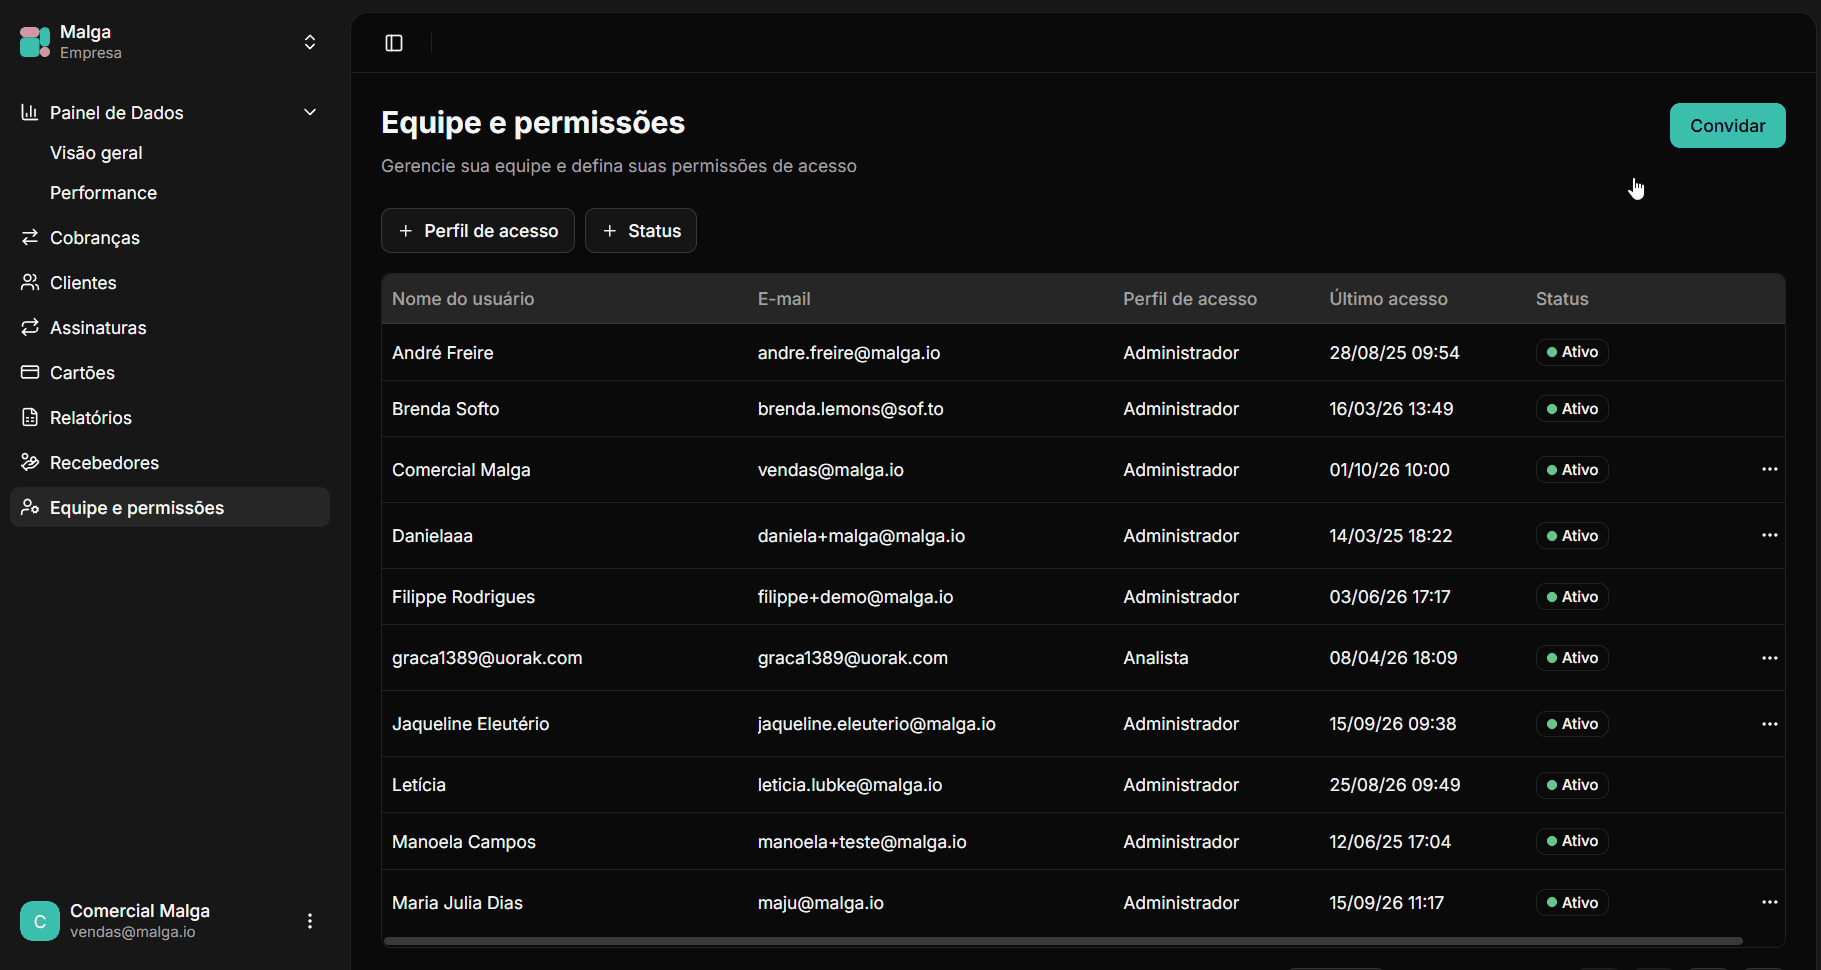Click the E-mail column header
1821x970 pixels.
pyautogui.click(x=784, y=299)
